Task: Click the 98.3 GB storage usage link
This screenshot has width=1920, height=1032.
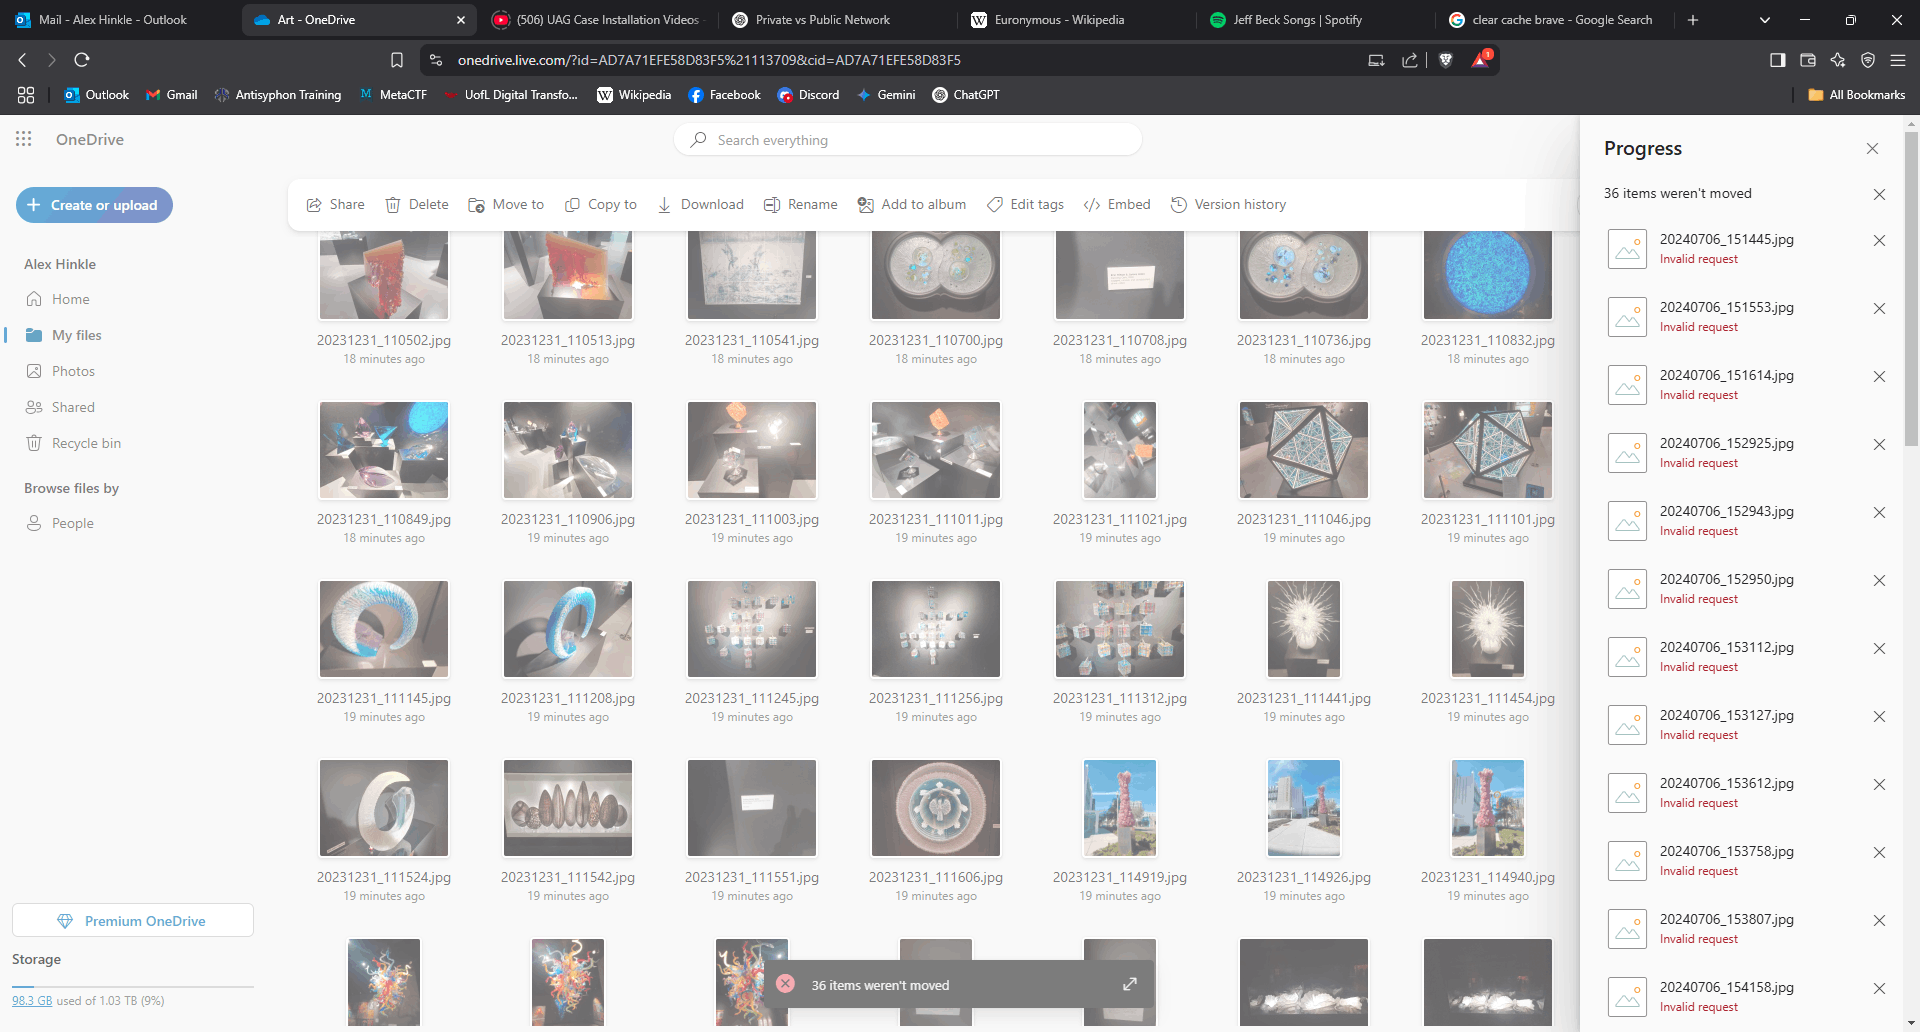Action: [x=32, y=1000]
